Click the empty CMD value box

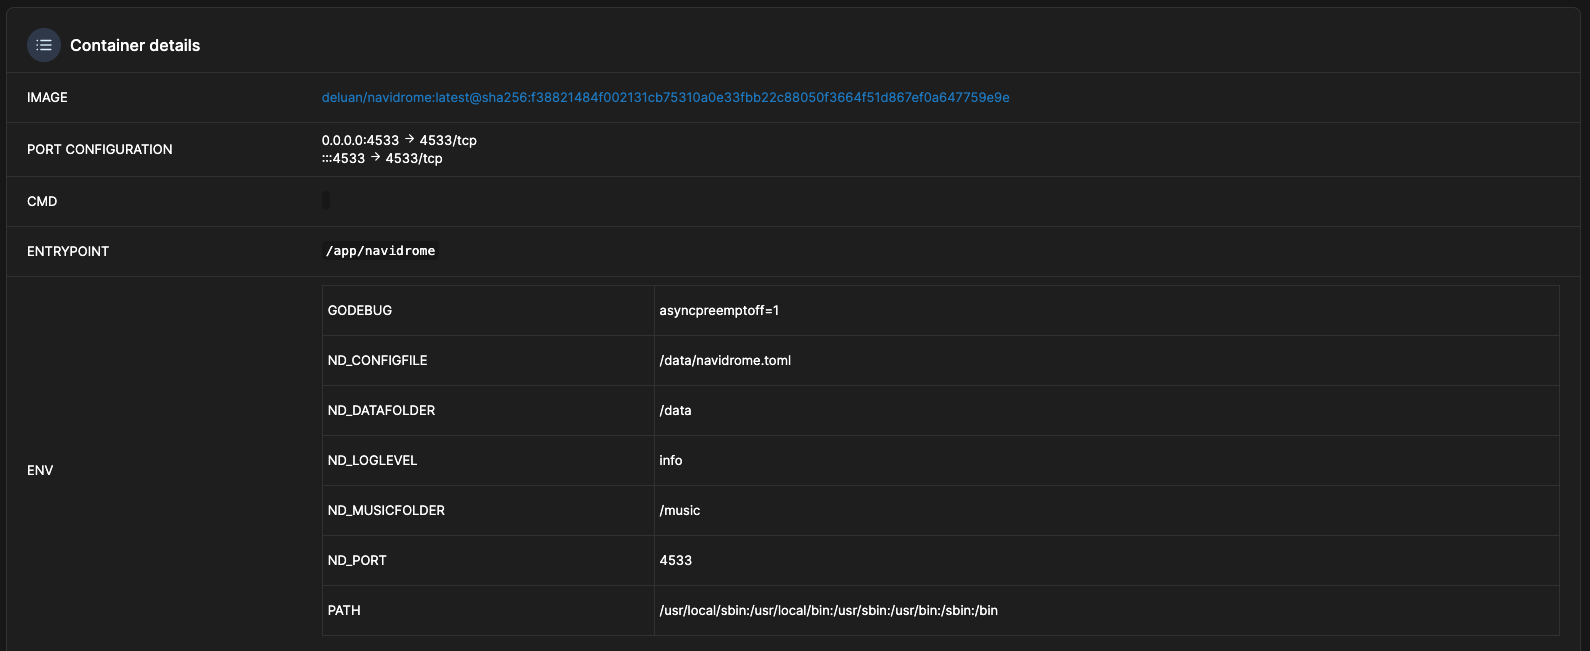point(326,201)
